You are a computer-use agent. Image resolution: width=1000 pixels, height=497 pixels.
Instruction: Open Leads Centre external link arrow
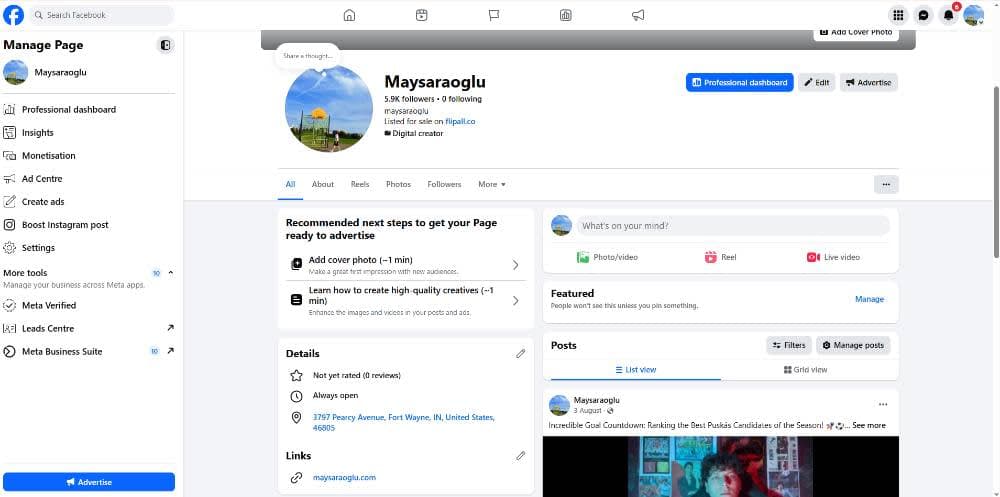click(x=170, y=328)
